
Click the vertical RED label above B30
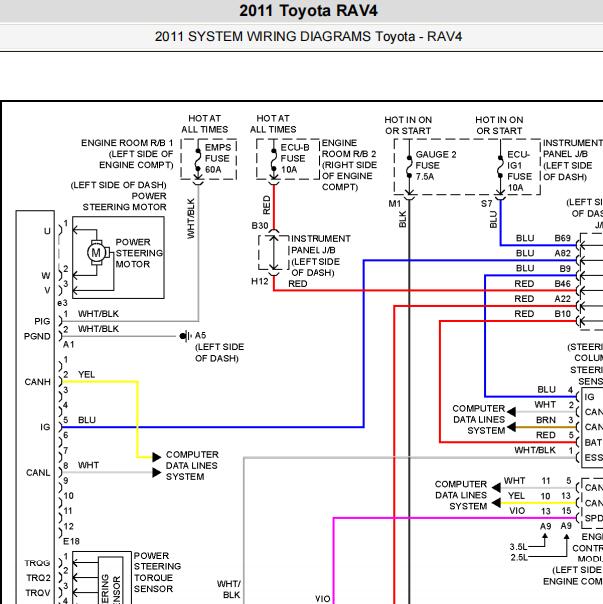[x=267, y=205]
